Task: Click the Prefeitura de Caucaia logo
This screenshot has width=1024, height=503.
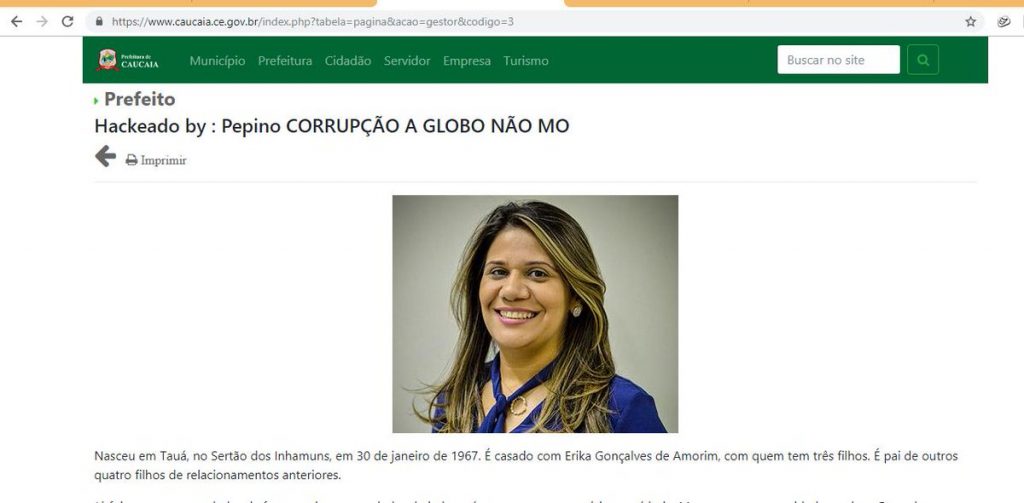Action: (x=128, y=60)
